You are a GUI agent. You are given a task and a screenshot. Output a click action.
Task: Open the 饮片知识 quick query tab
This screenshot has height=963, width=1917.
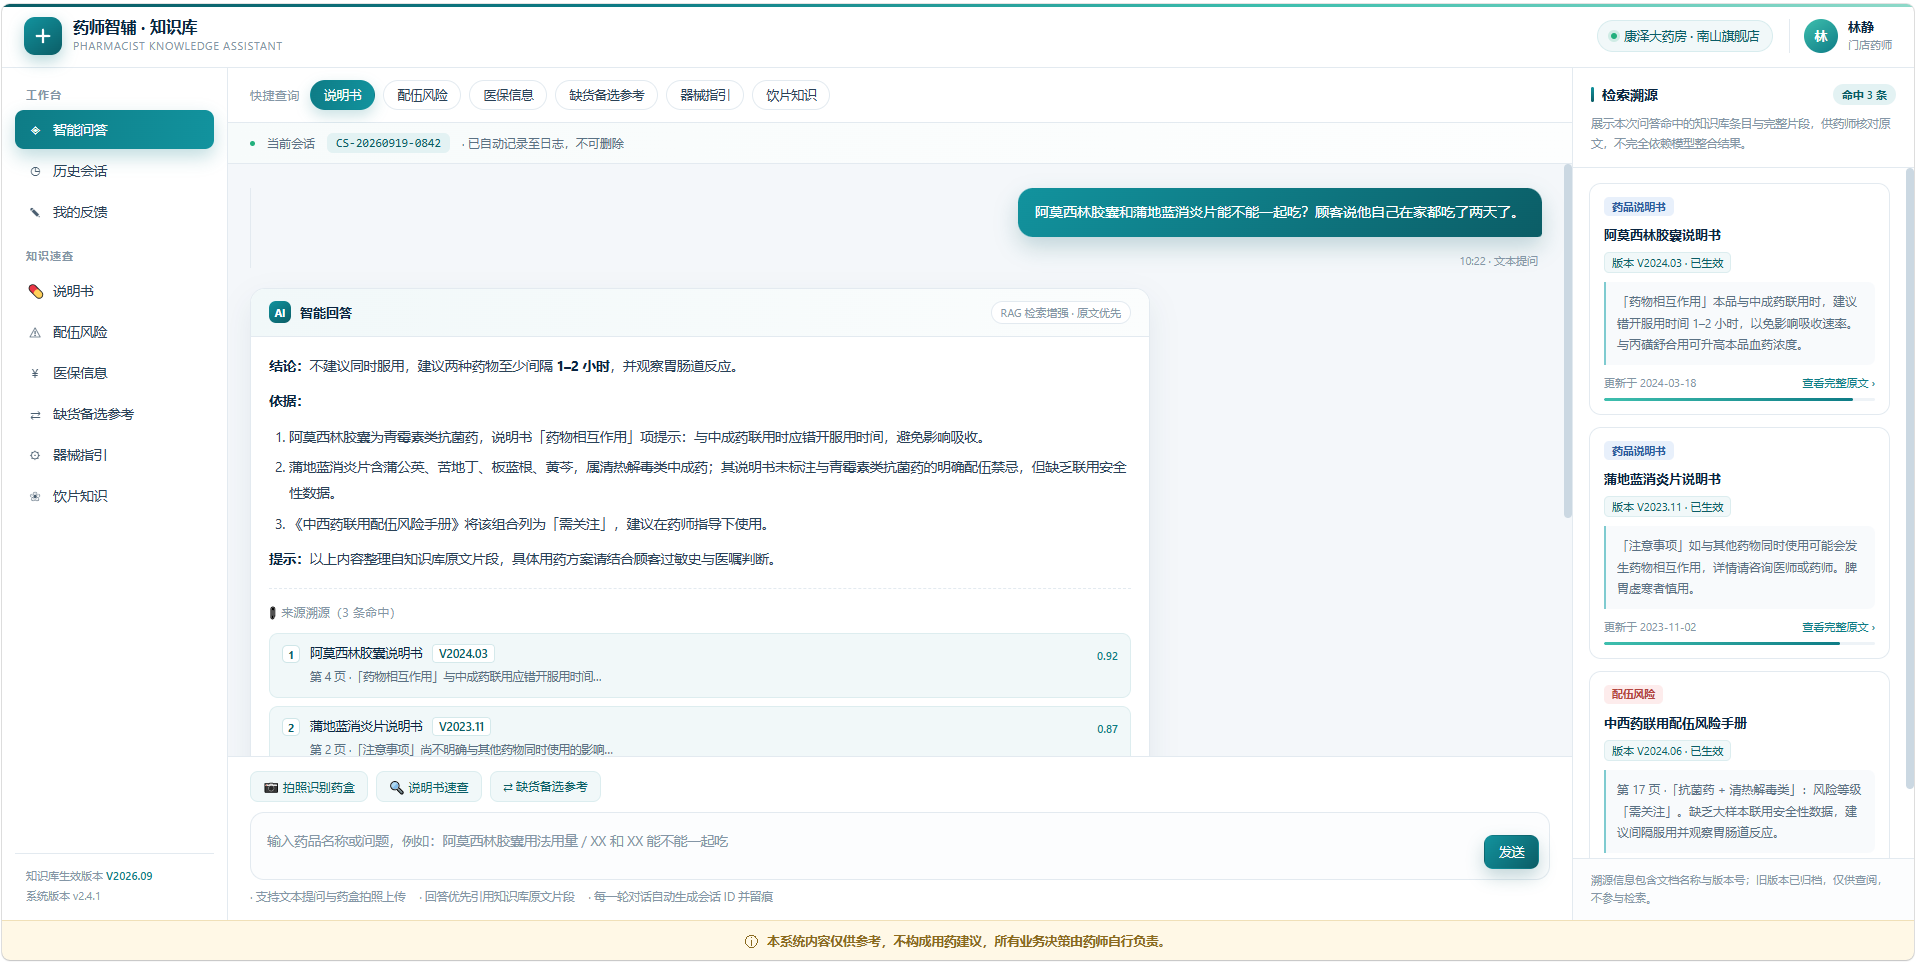791,95
